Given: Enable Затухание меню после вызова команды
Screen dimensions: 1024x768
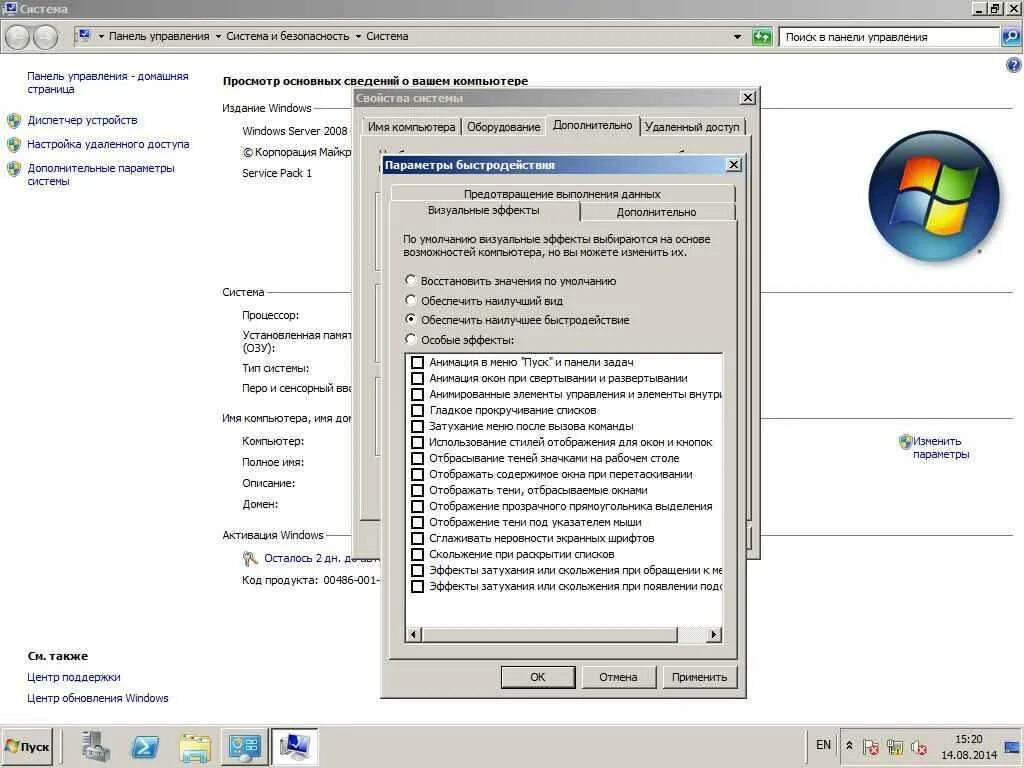Looking at the screenshot, I should click(417, 426).
